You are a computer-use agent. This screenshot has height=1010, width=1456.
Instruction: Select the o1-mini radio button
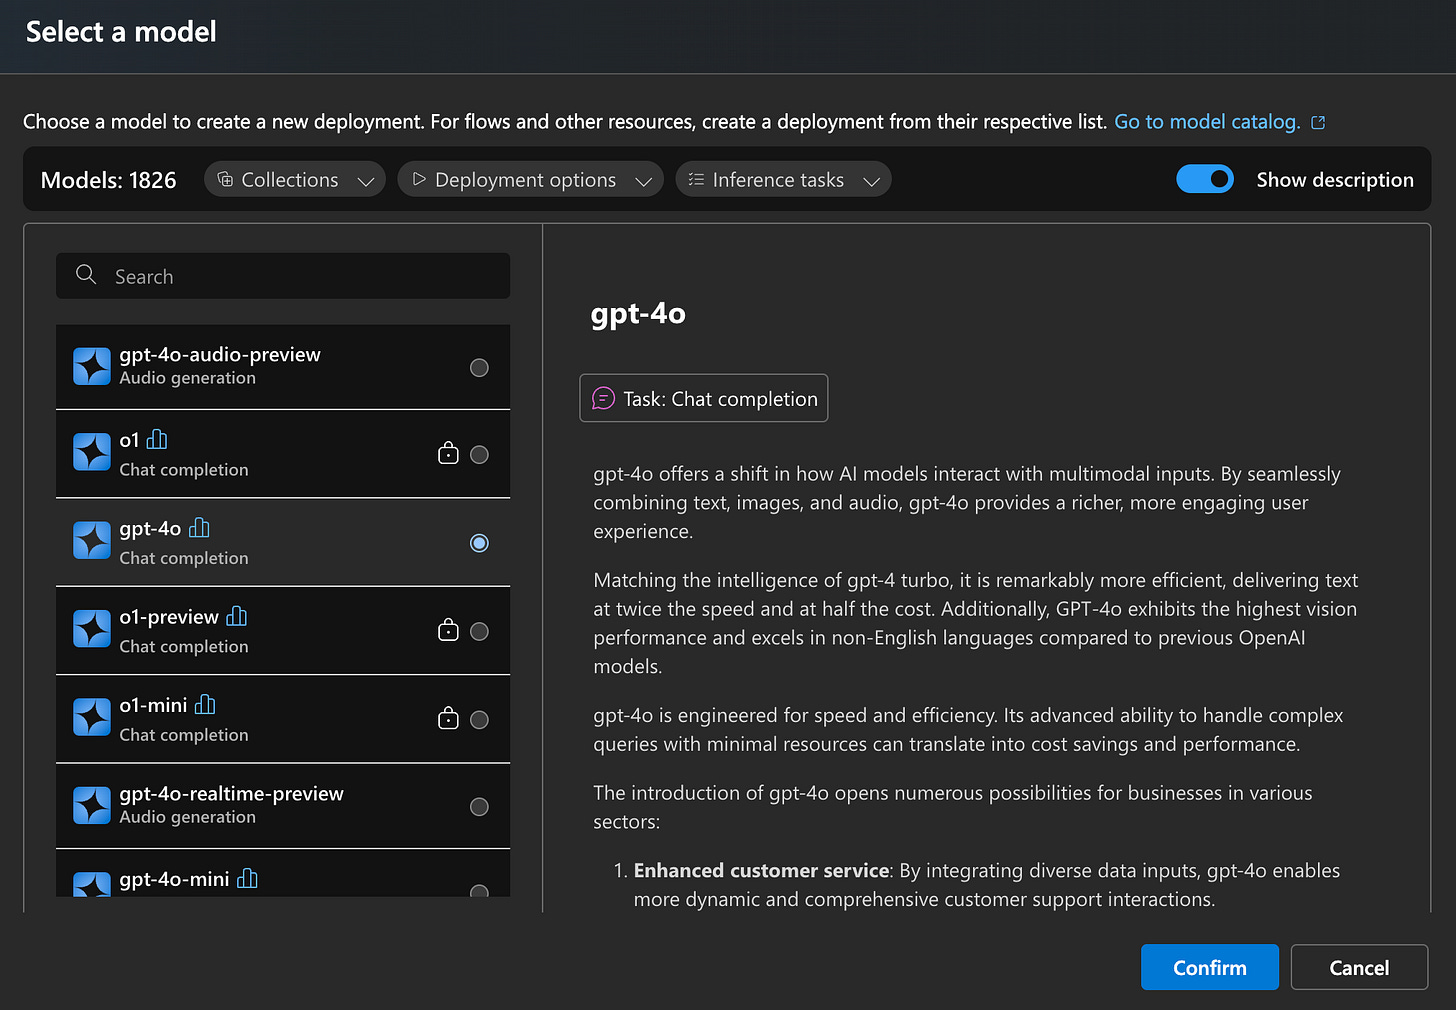480,720
